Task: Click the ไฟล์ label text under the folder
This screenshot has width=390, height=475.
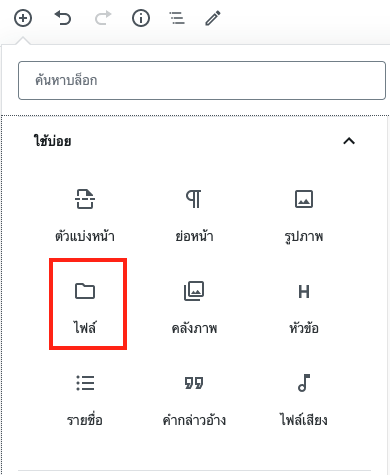Action: (x=85, y=327)
